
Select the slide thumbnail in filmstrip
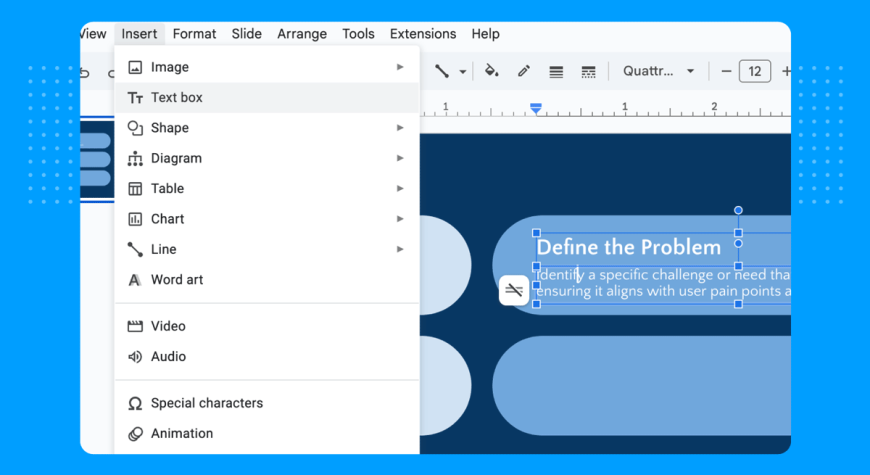pos(97,160)
